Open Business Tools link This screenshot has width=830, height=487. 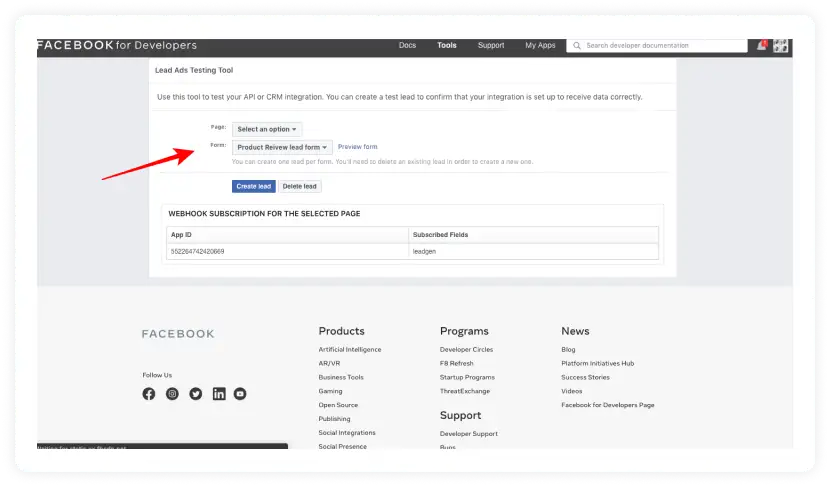[341, 377]
